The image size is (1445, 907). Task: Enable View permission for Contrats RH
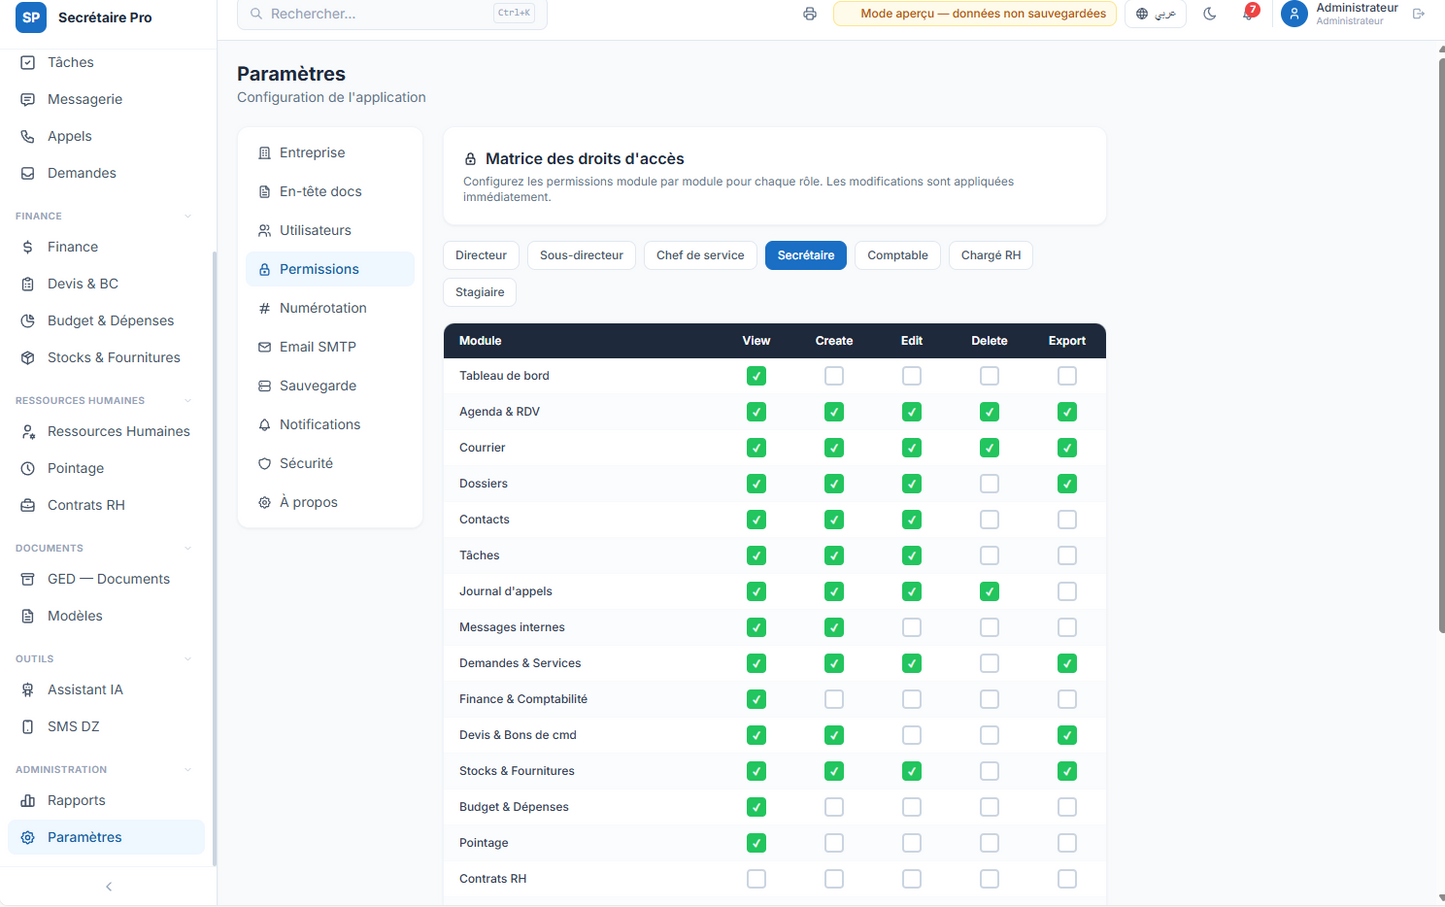click(756, 879)
